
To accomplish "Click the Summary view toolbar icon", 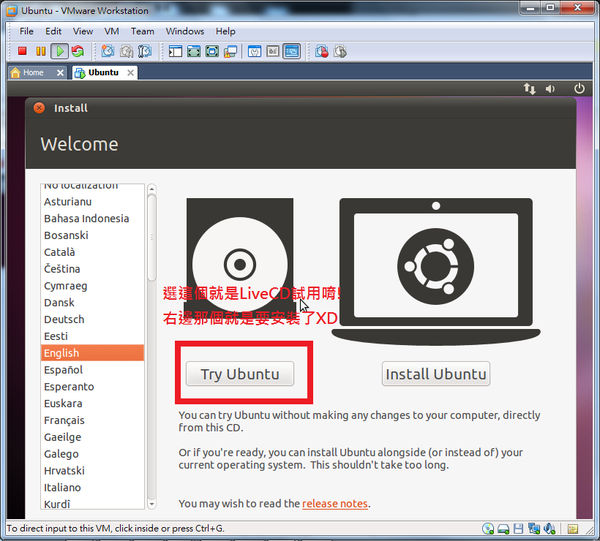I will 254,51.
